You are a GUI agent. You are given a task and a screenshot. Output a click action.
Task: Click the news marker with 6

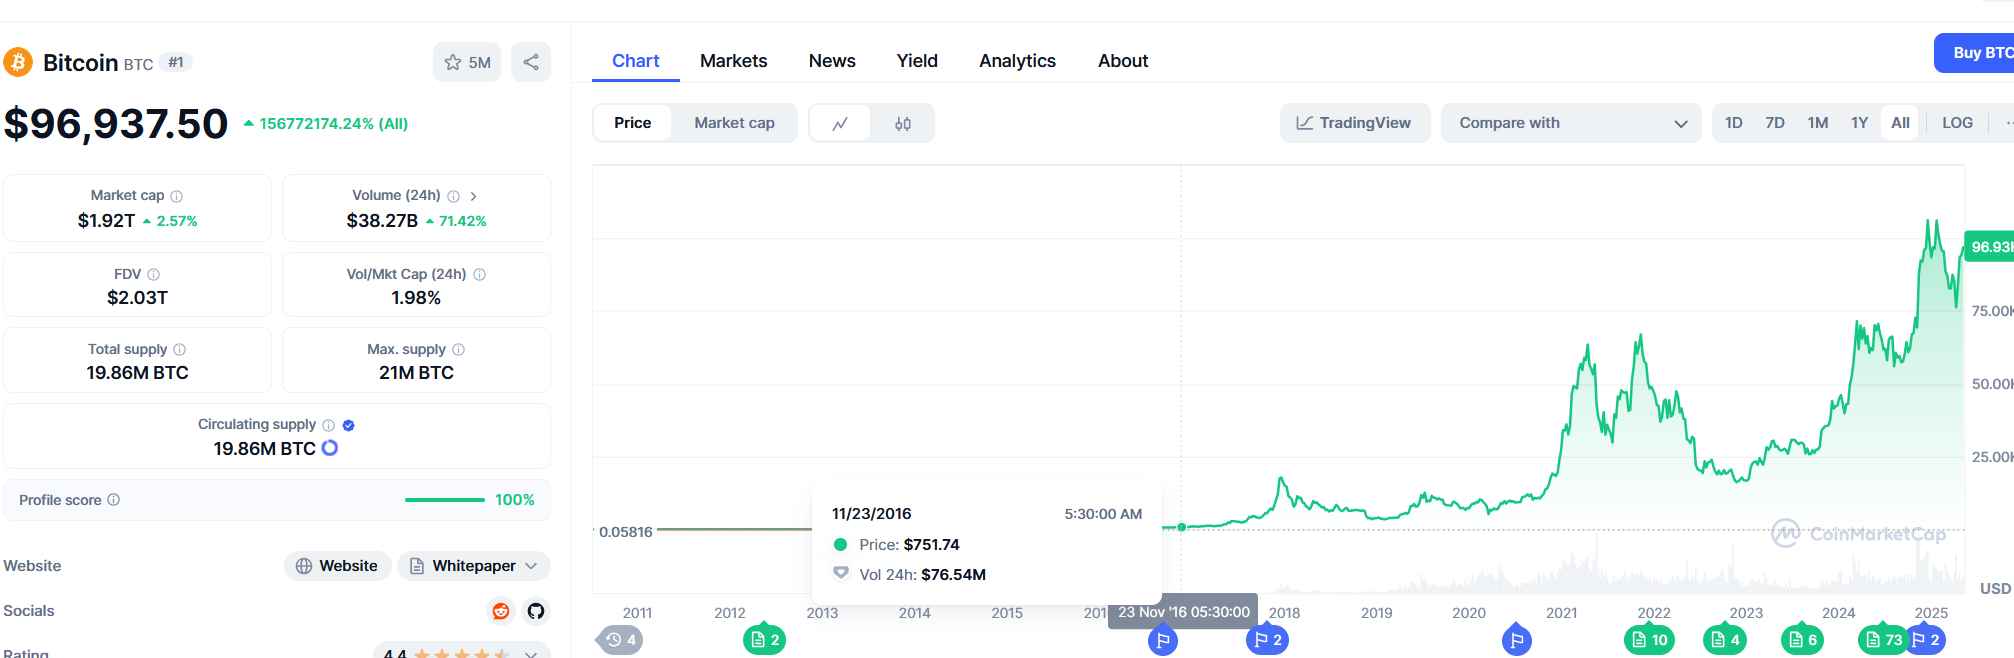click(1803, 640)
